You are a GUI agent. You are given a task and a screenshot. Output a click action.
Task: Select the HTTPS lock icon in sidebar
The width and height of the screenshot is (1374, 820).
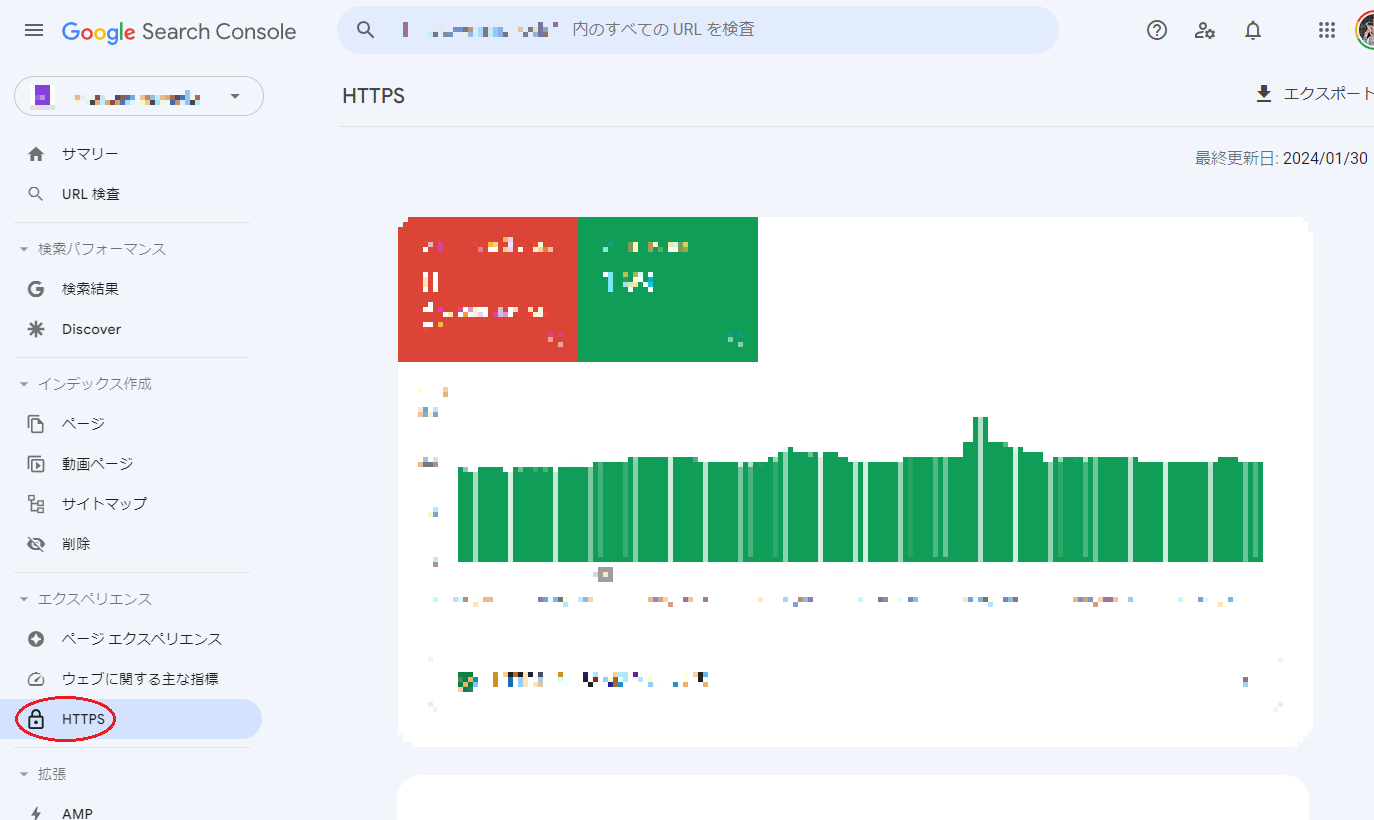coord(36,718)
